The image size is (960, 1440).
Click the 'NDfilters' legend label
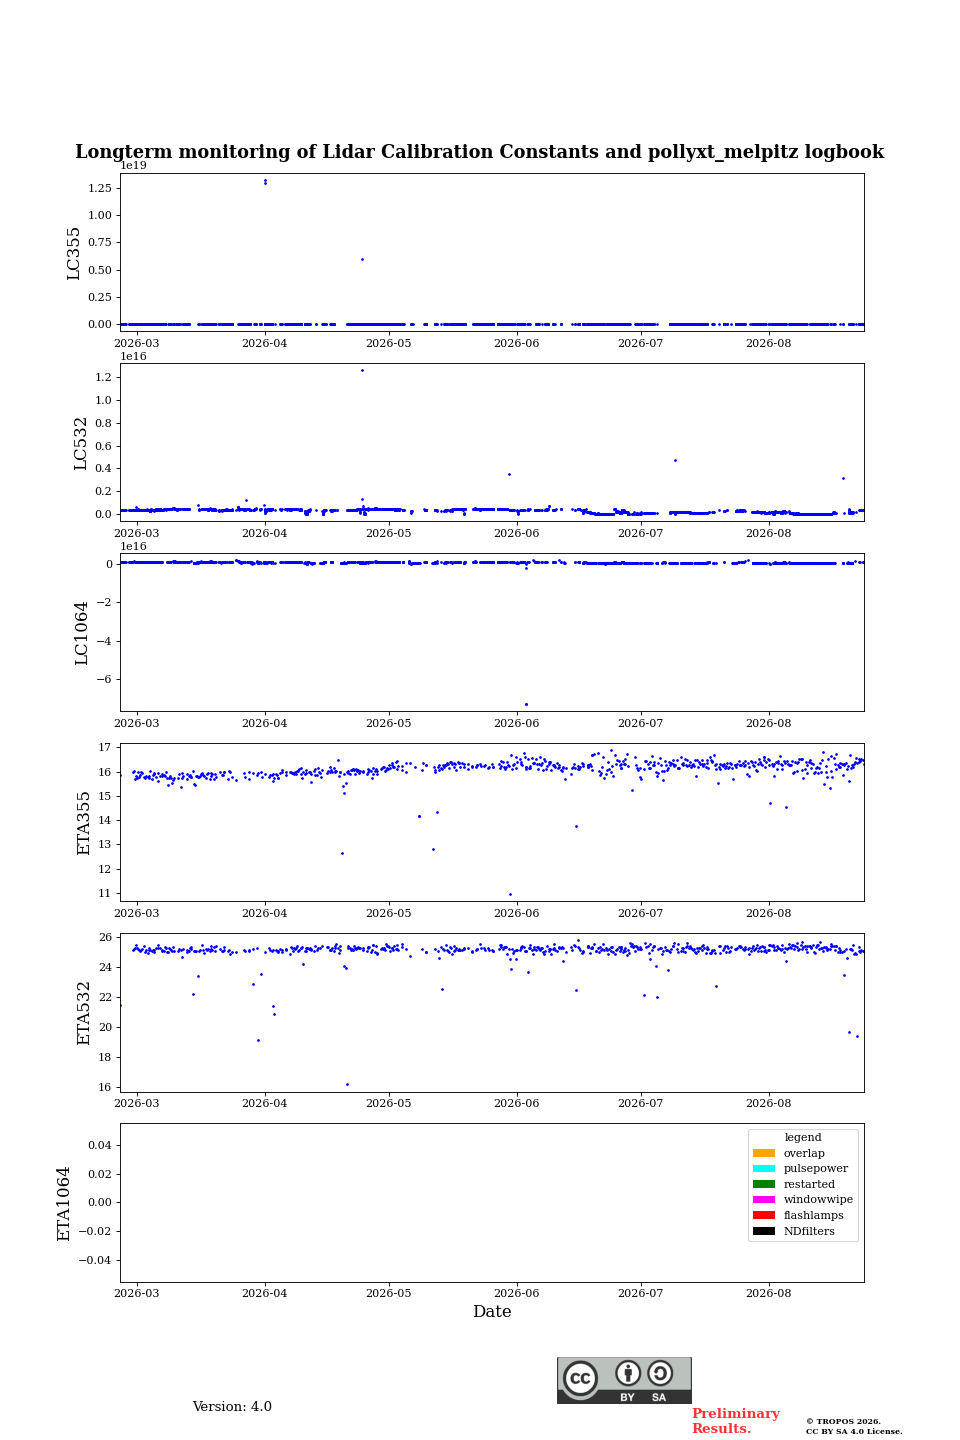click(809, 1231)
